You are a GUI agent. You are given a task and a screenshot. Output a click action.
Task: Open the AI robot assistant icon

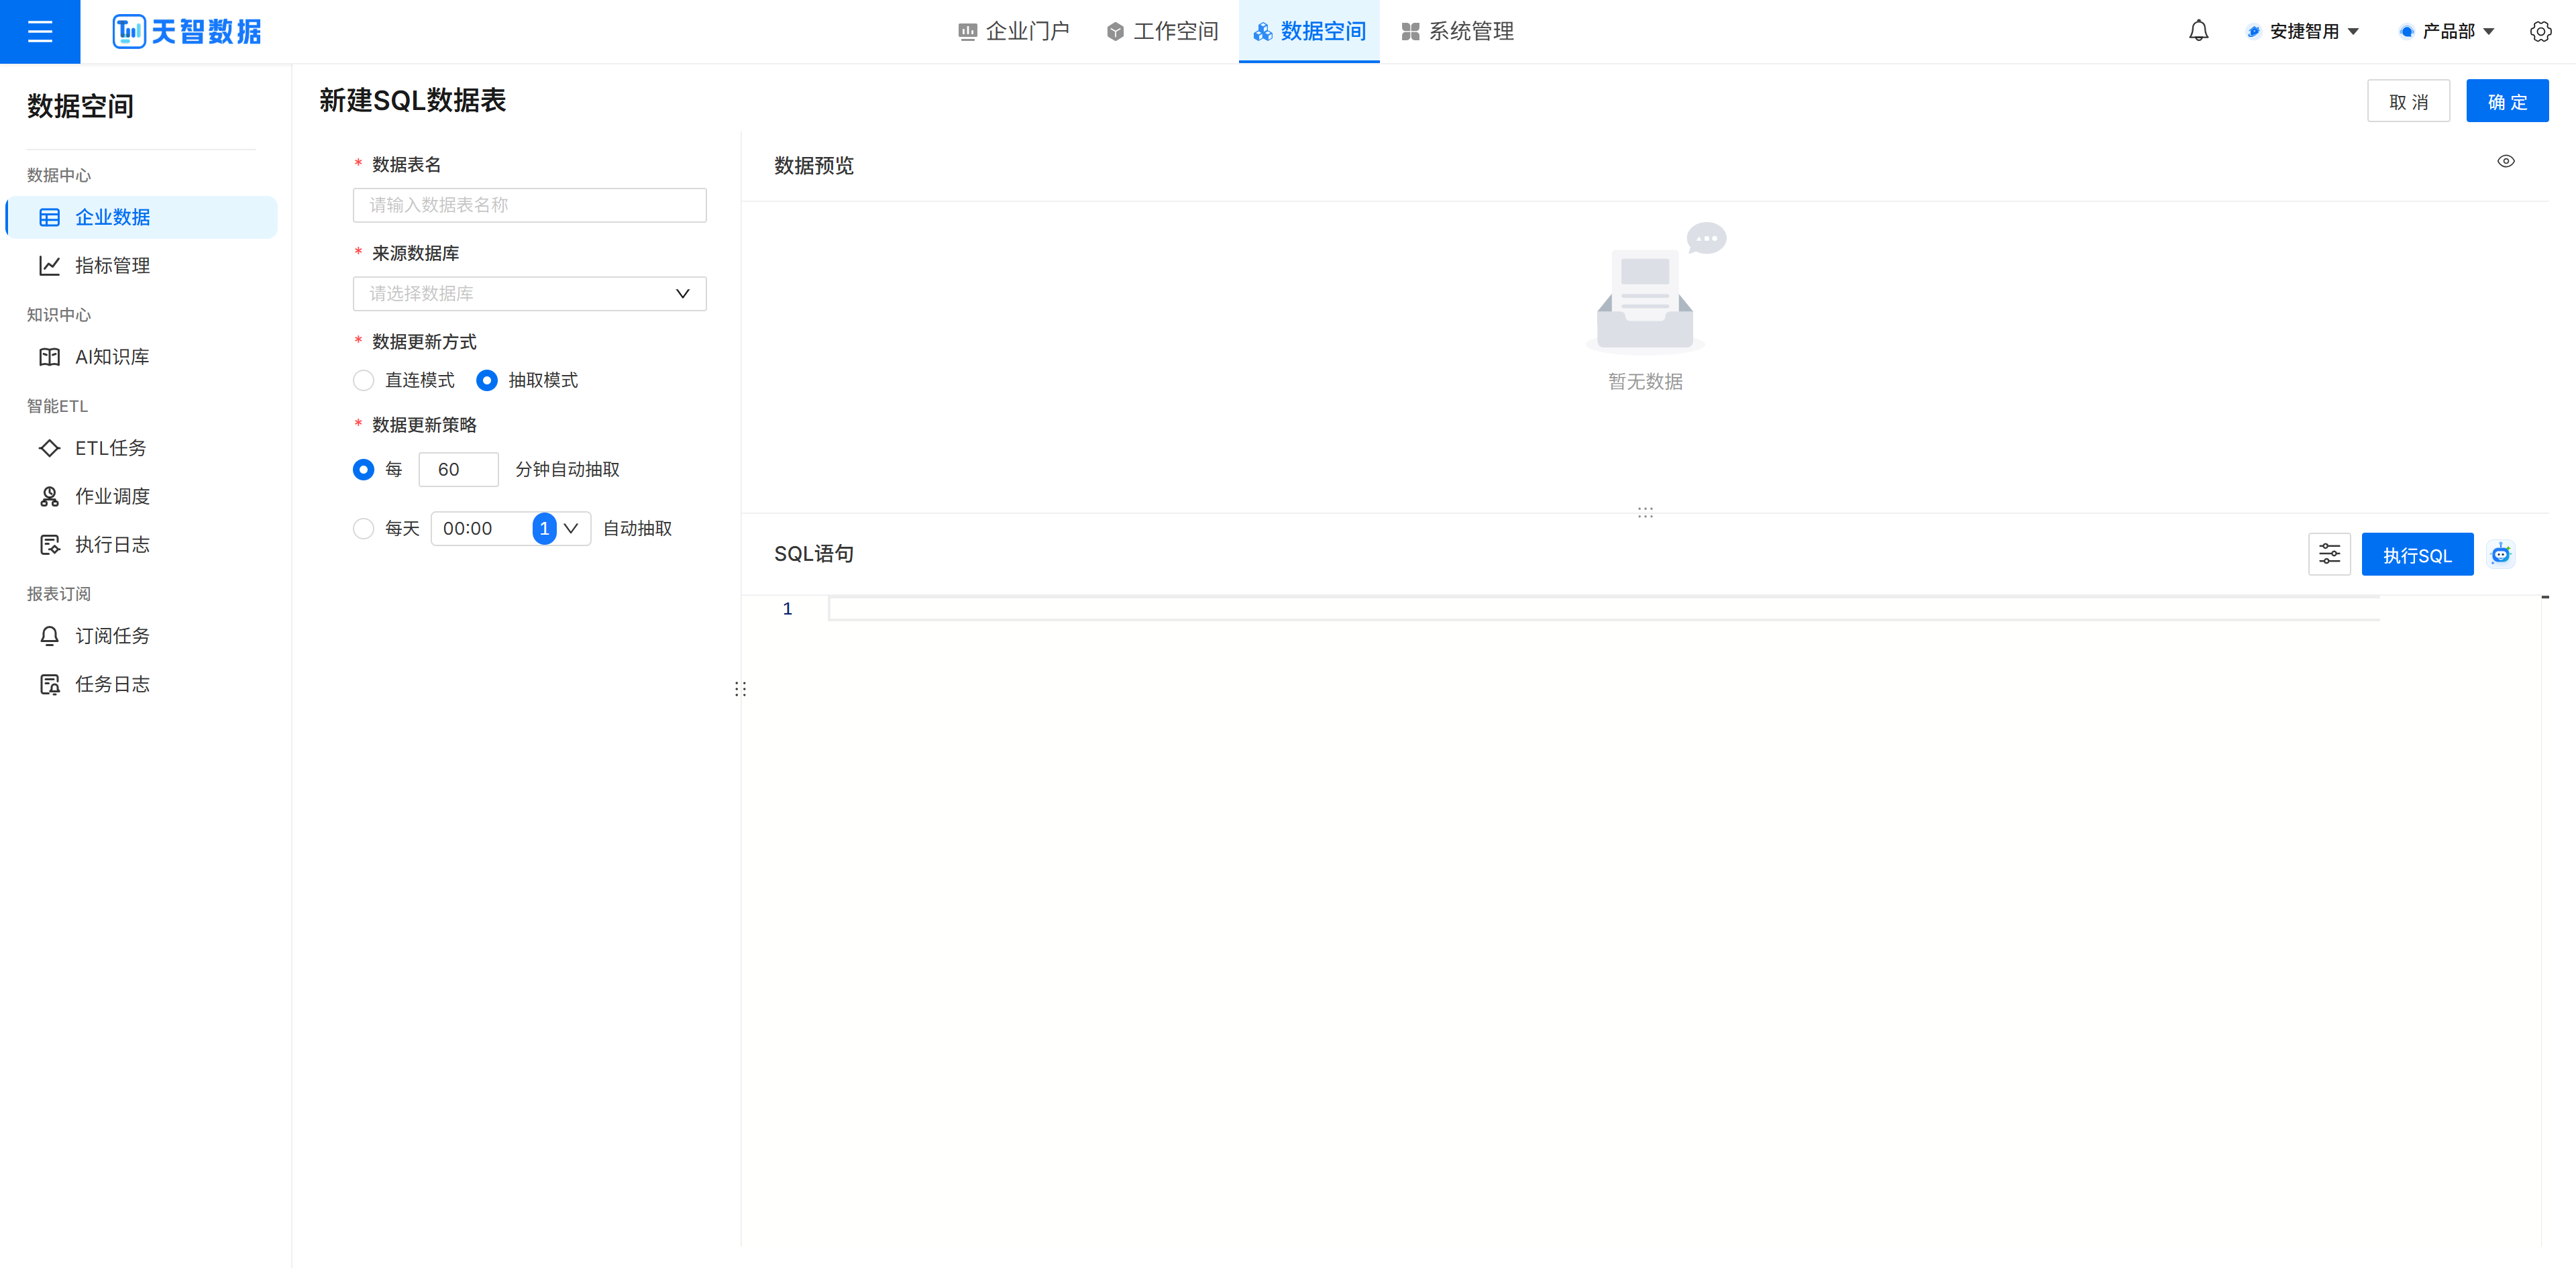coord(2500,554)
